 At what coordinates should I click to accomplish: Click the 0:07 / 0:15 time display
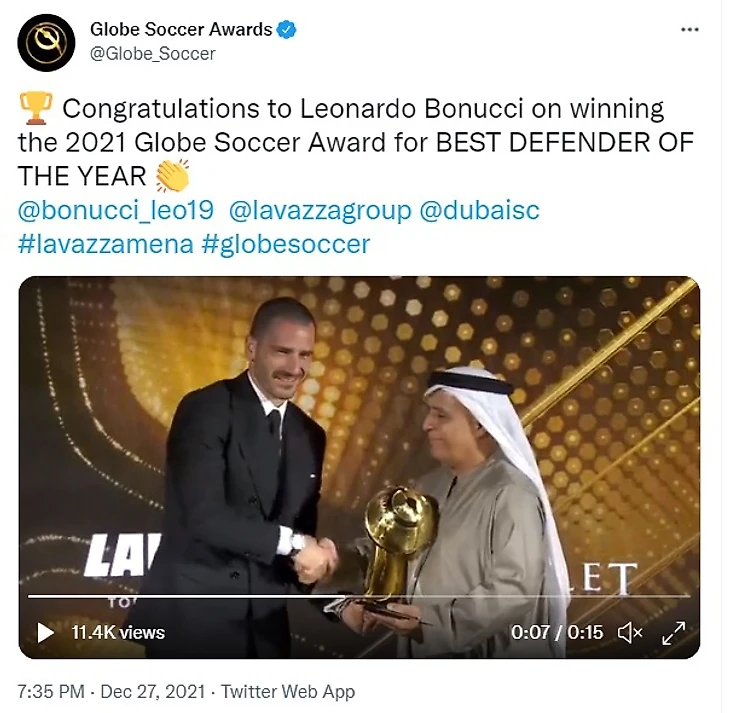tap(557, 632)
